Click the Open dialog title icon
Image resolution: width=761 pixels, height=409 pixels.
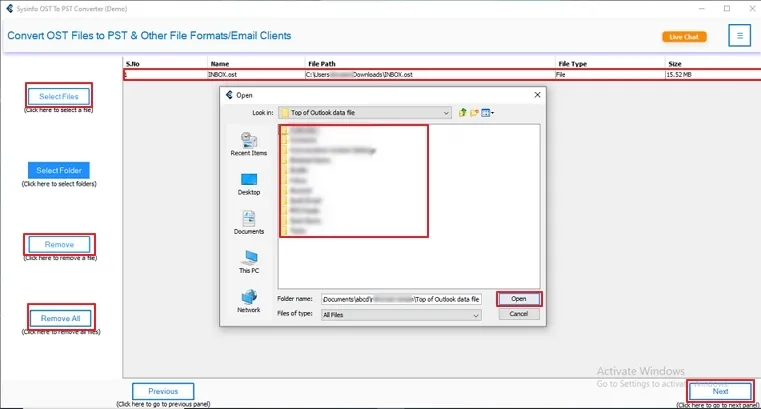click(x=229, y=95)
